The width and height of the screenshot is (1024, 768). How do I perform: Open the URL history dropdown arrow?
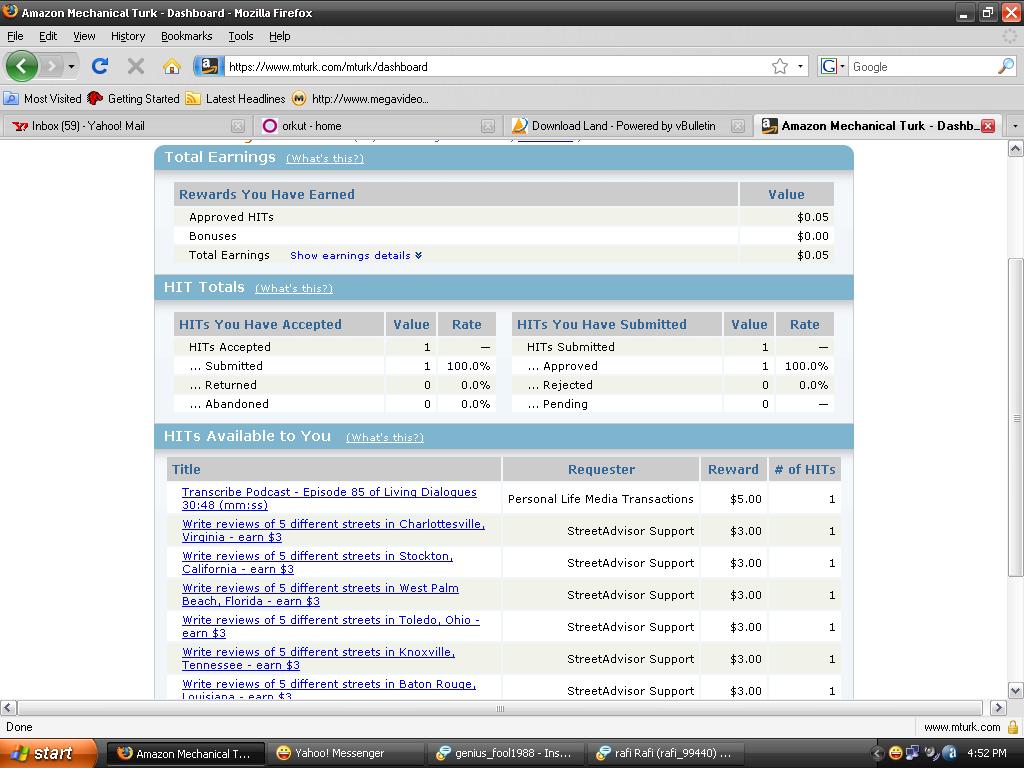[x=801, y=66]
